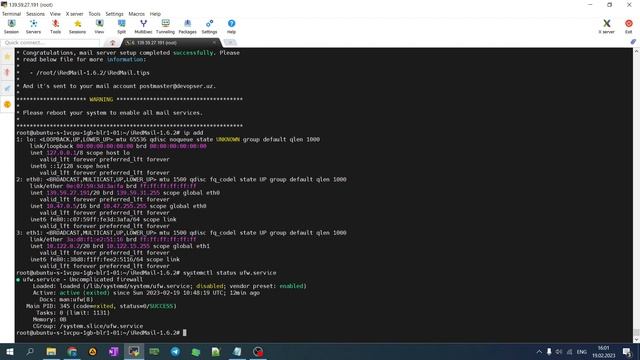The image size is (640, 360).
Task: Open the Help menu
Action: coord(155,14)
